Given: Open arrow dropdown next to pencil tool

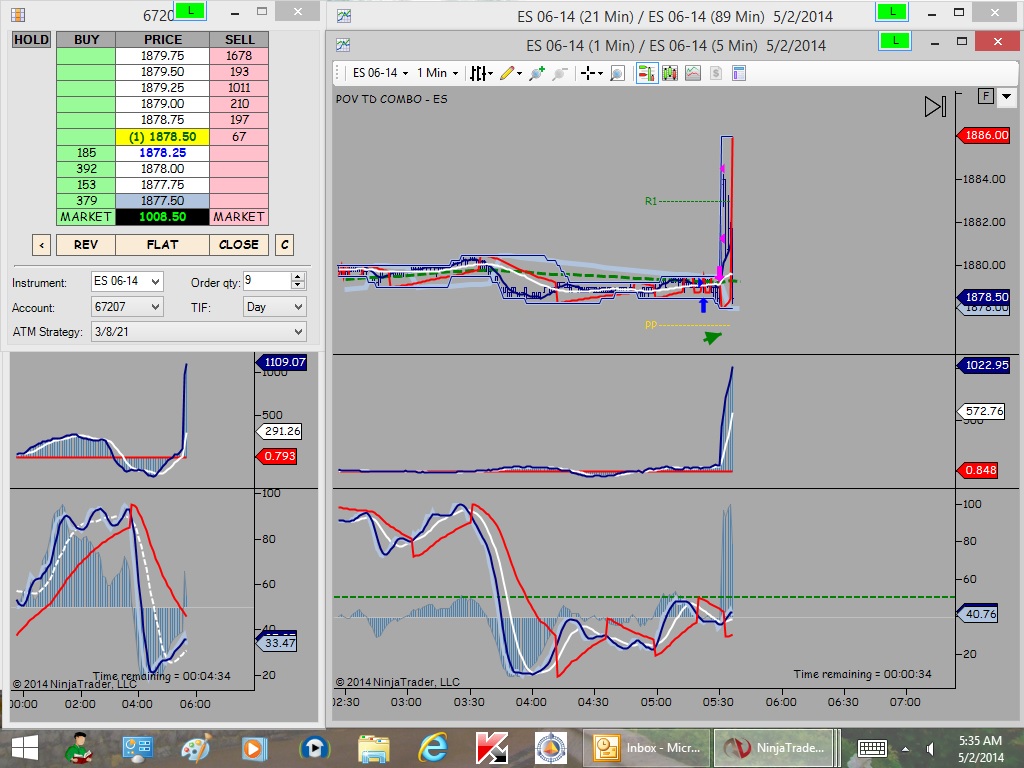Looking at the screenshot, I should coord(520,73).
